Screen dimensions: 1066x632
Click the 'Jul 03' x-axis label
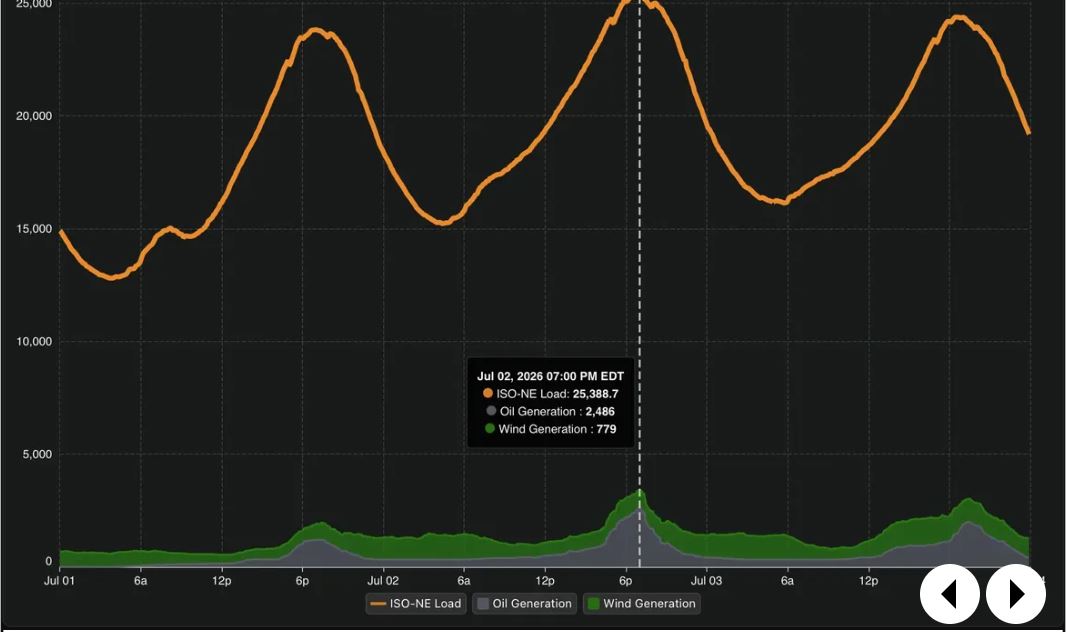[706, 580]
